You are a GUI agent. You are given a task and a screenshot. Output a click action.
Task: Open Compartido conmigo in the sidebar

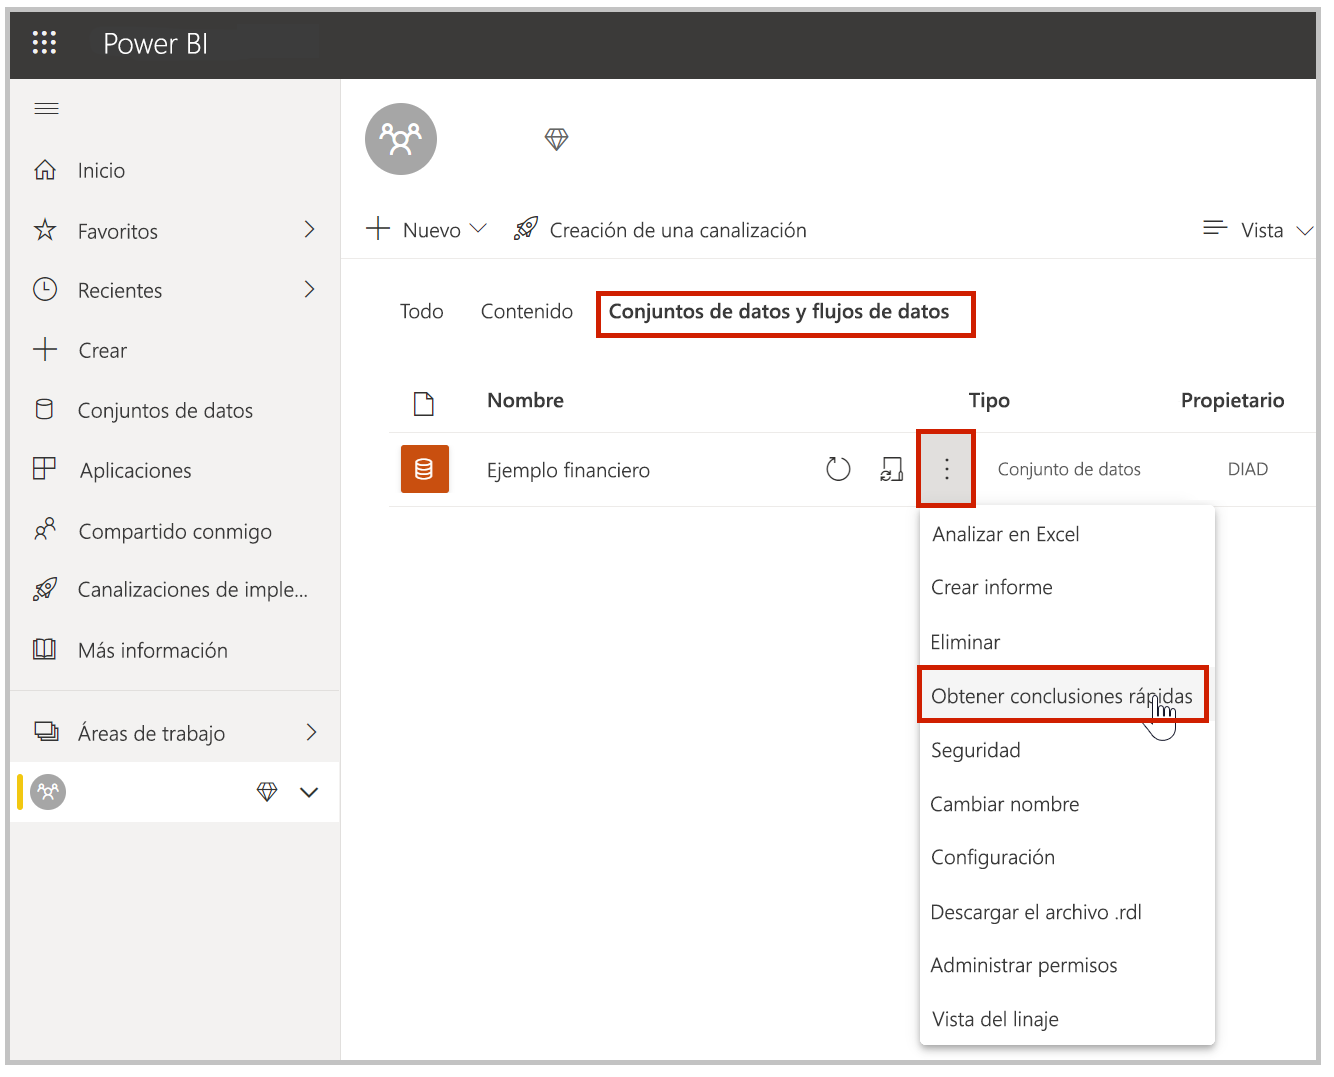[175, 530]
